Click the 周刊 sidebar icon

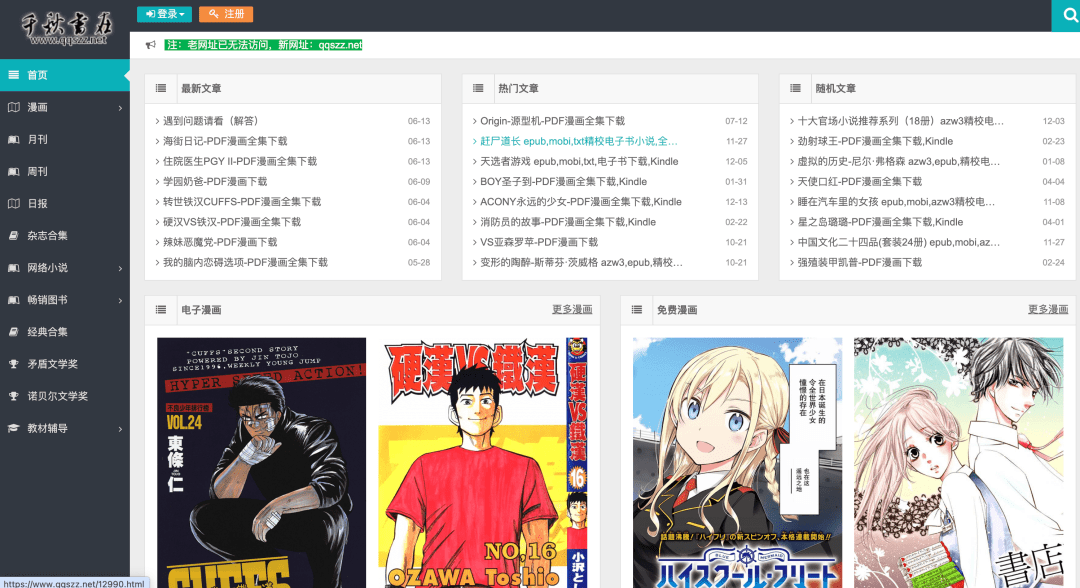[14, 171]
